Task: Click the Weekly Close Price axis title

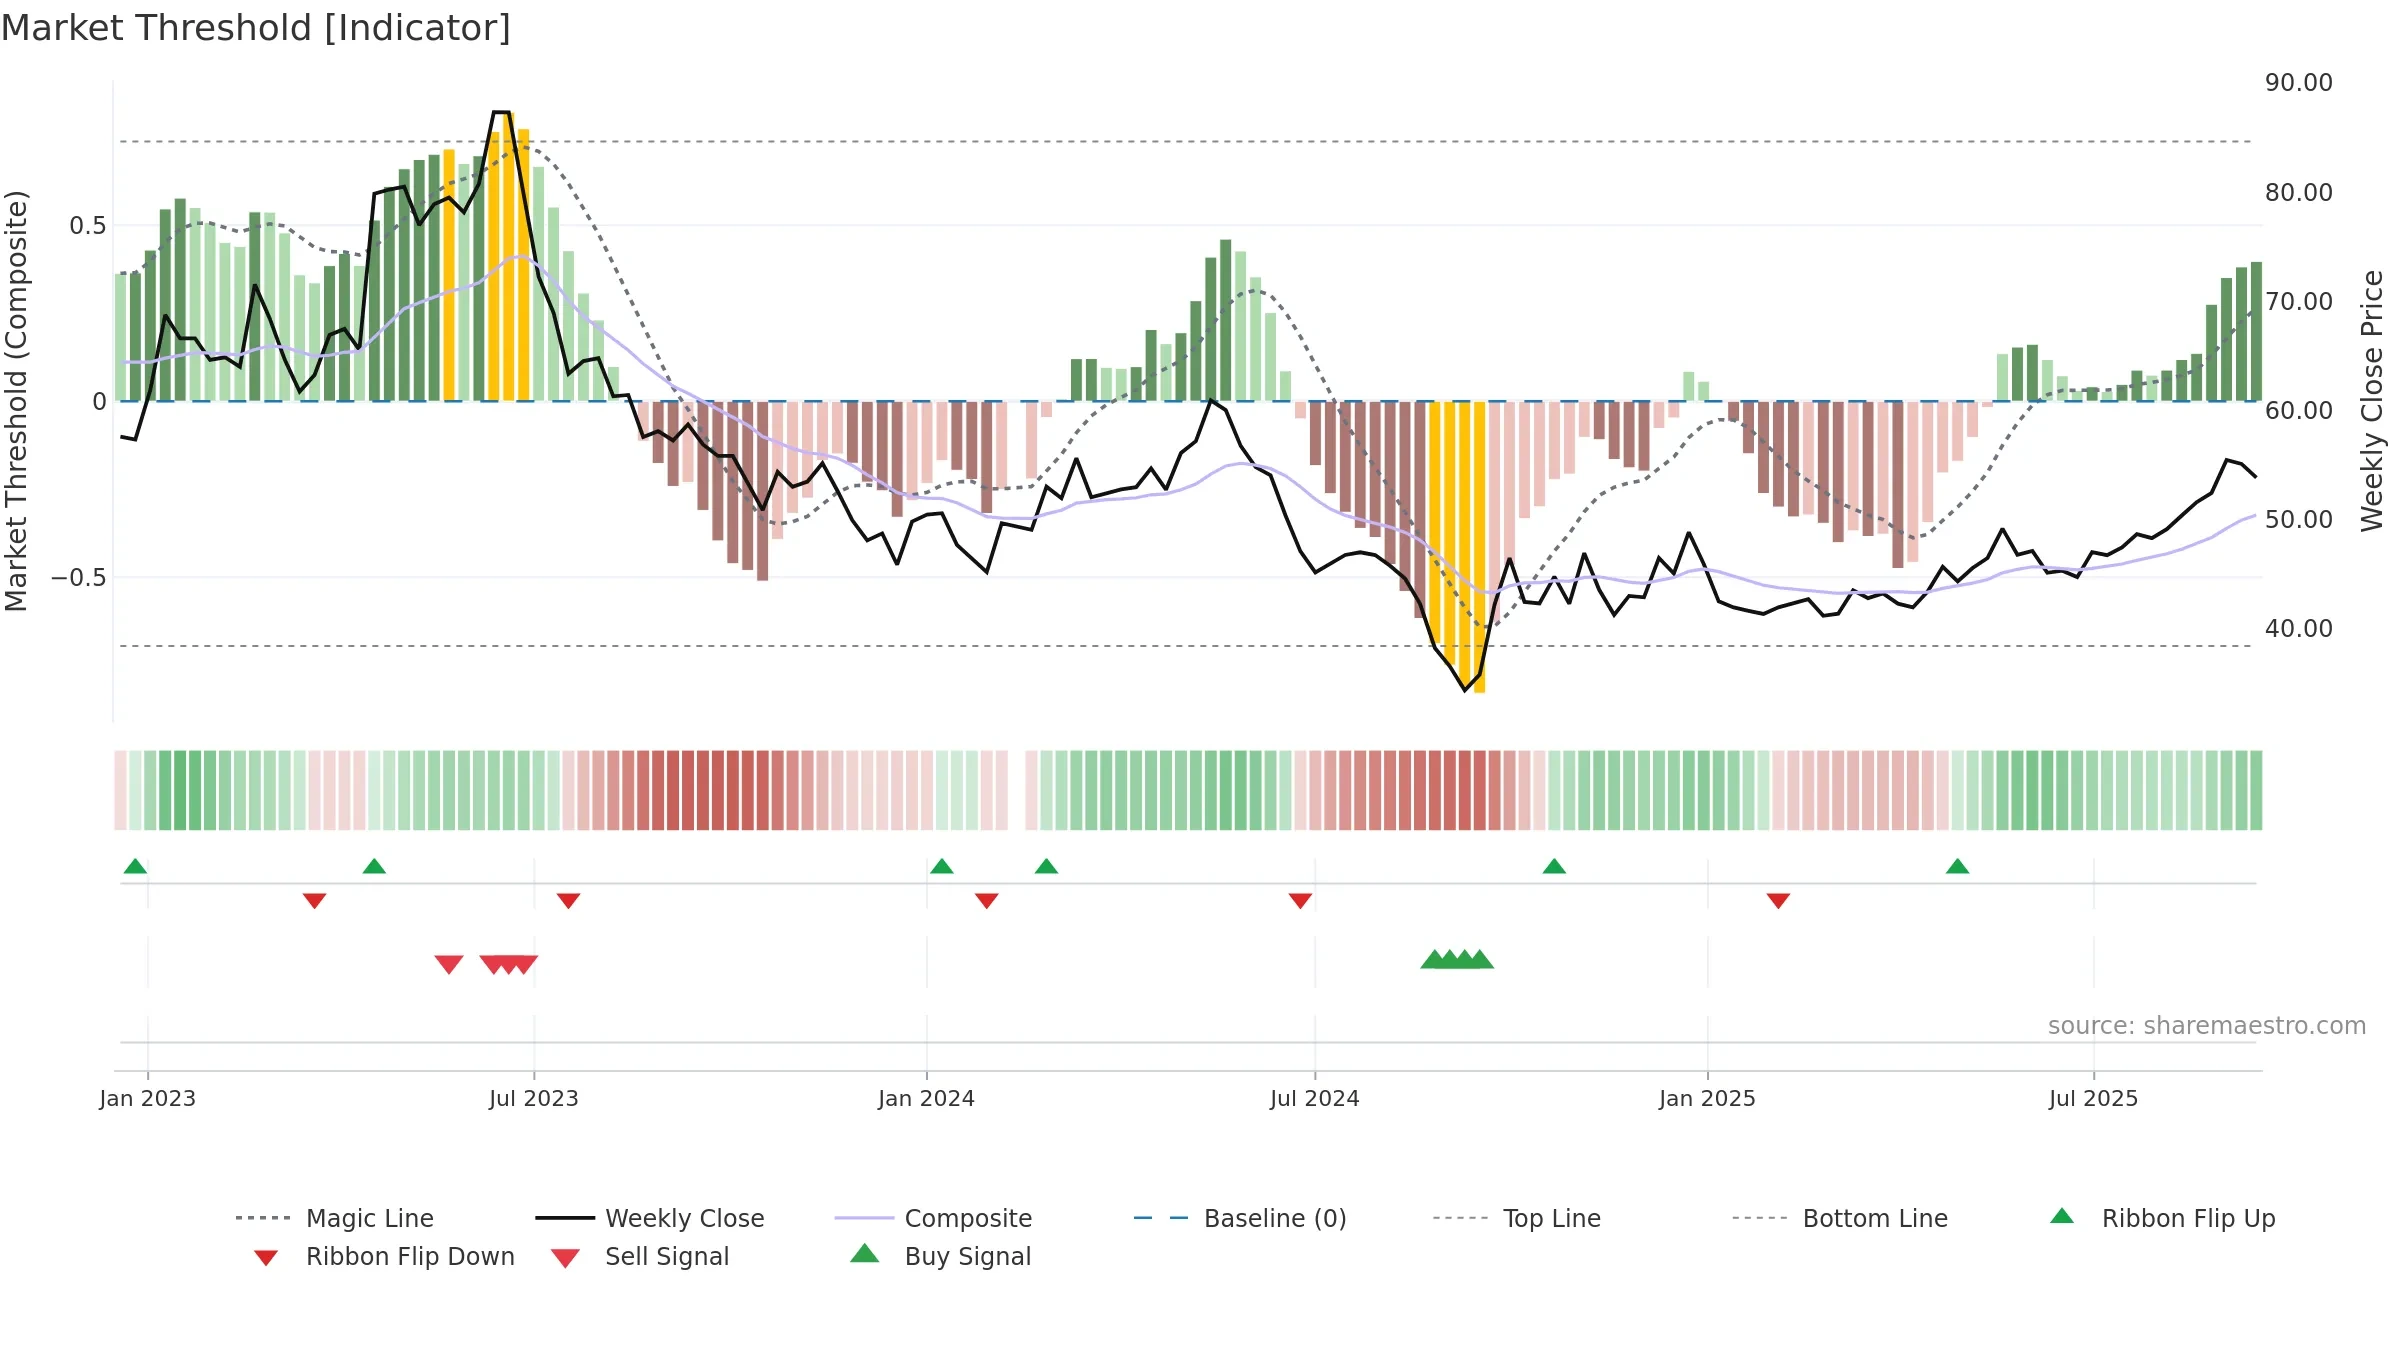Action: coord(2372,400)
